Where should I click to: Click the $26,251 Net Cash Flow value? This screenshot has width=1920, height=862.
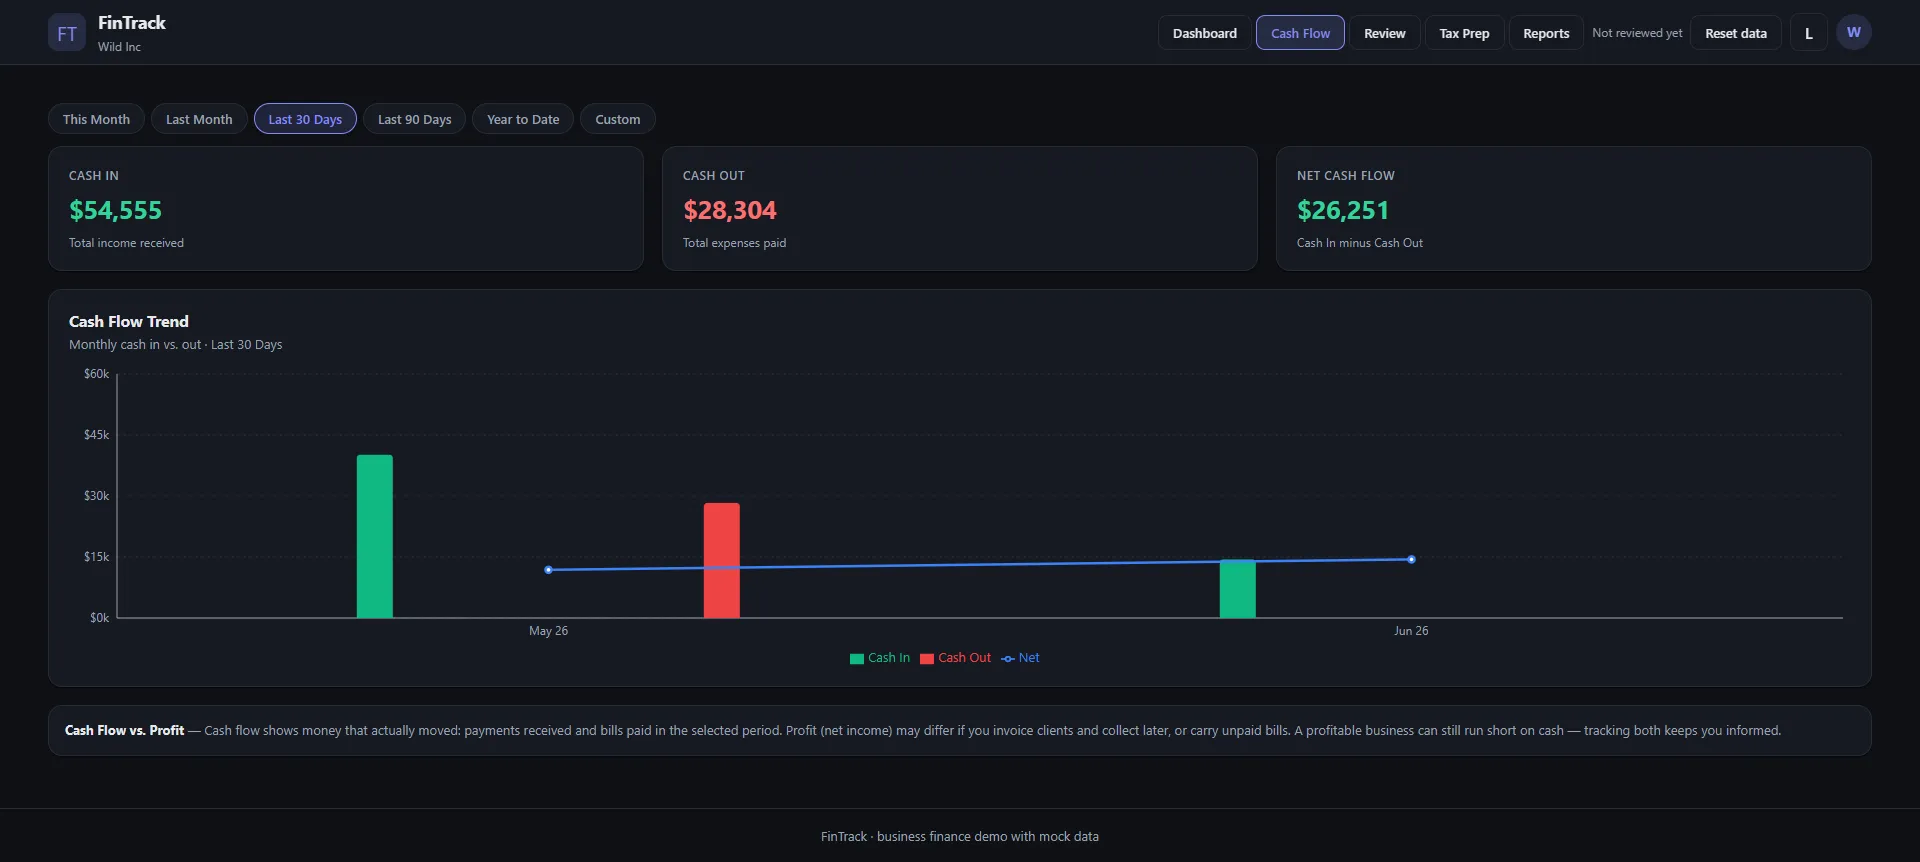point(1342,210)
